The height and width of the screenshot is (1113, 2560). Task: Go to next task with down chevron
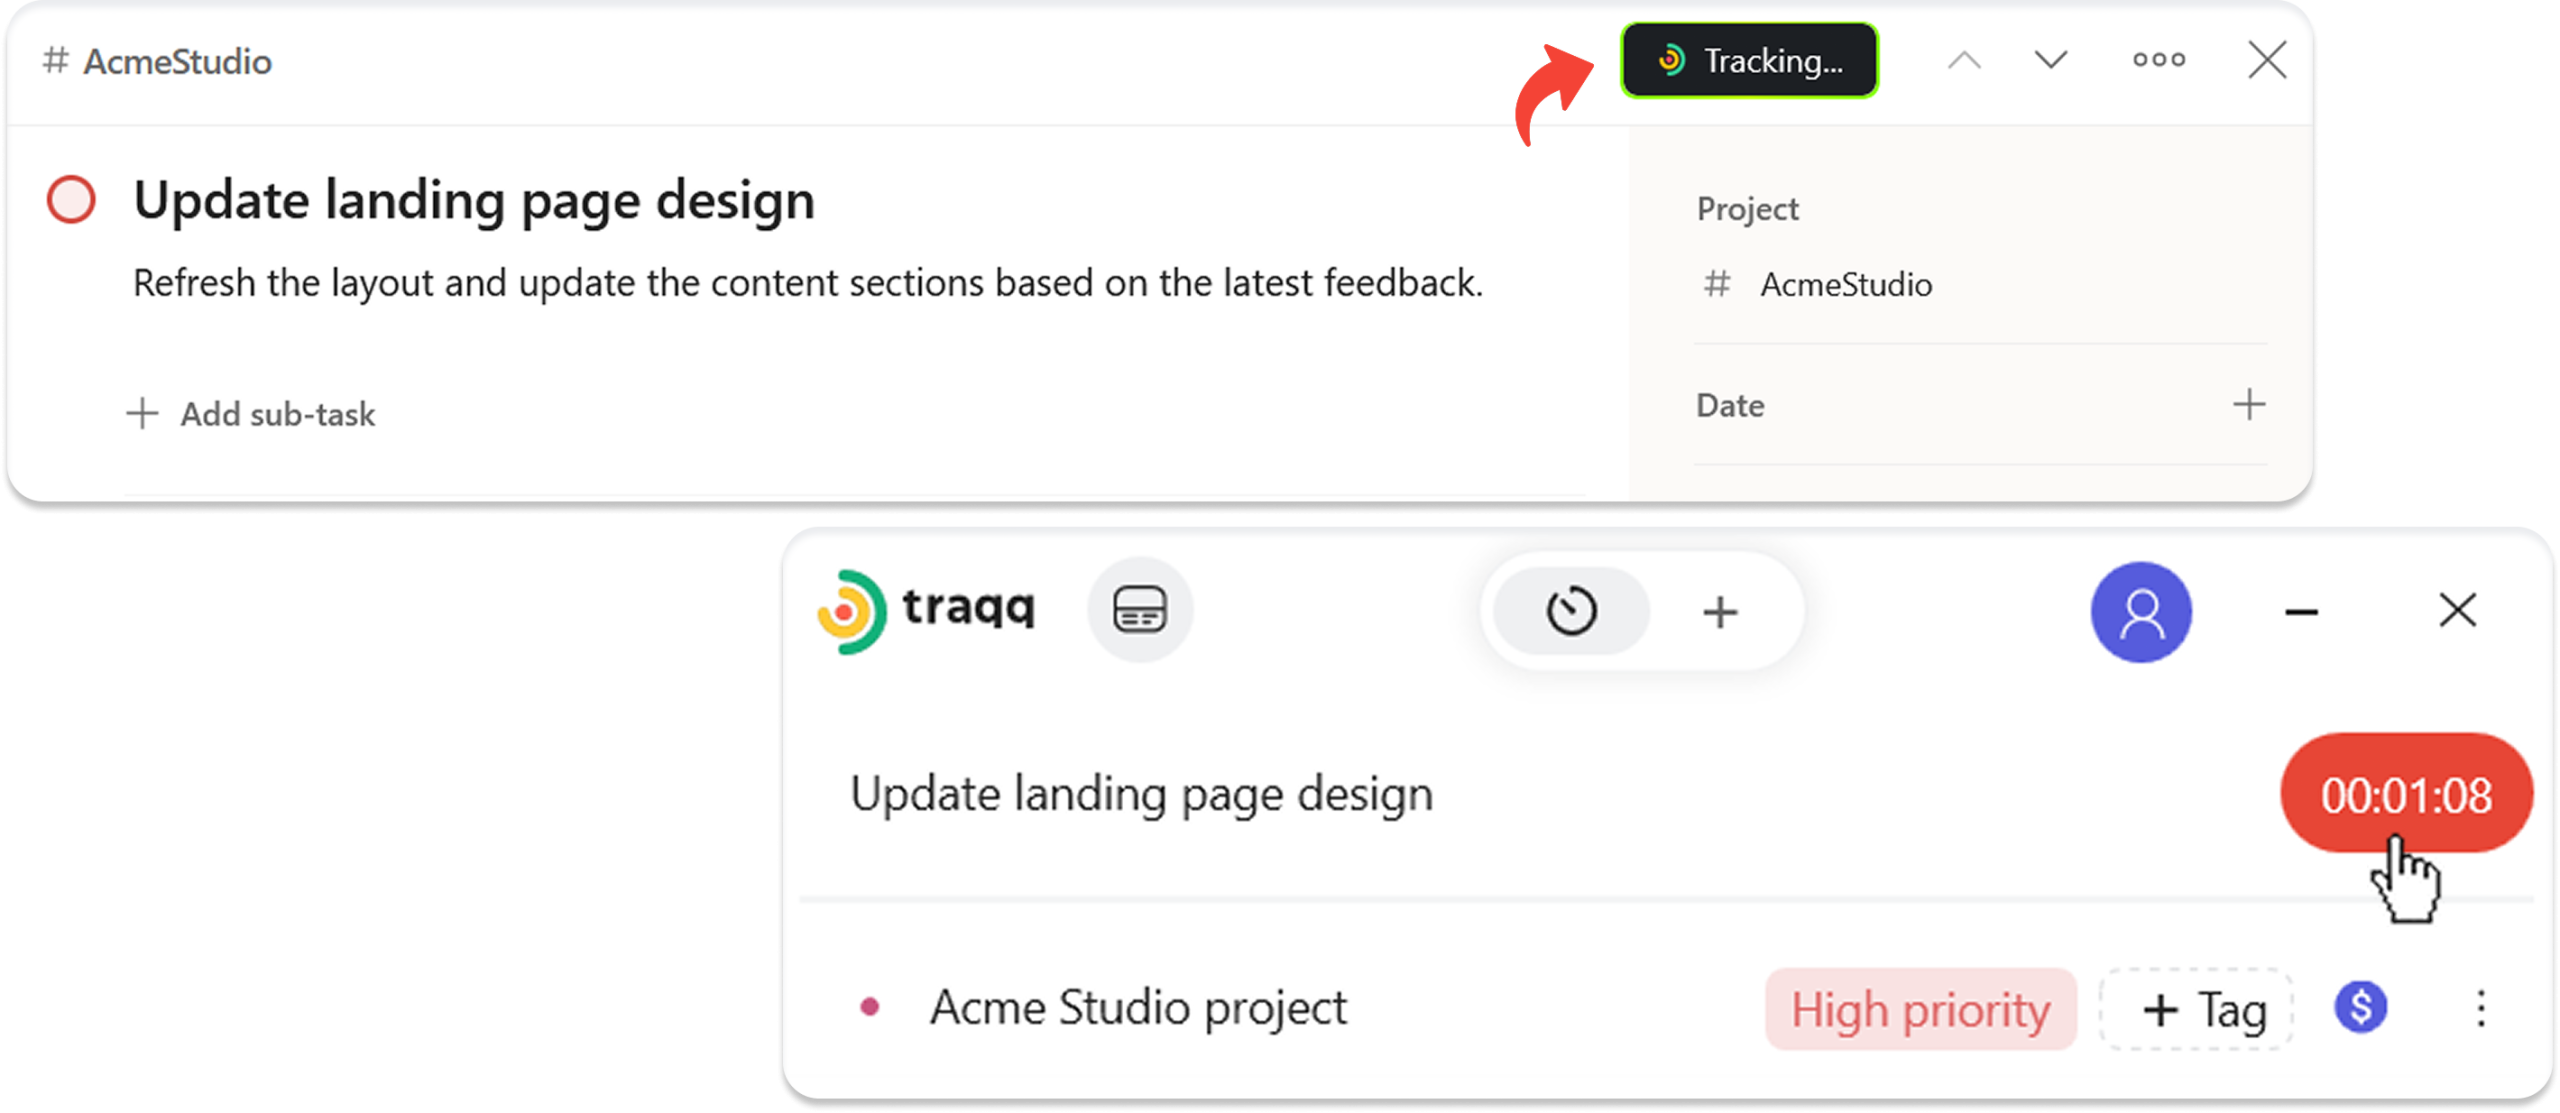coord(2050,61)
